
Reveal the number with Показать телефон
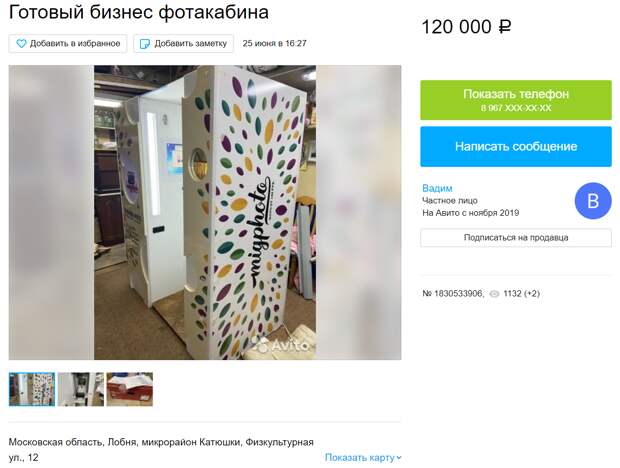(x=516, y=100)
